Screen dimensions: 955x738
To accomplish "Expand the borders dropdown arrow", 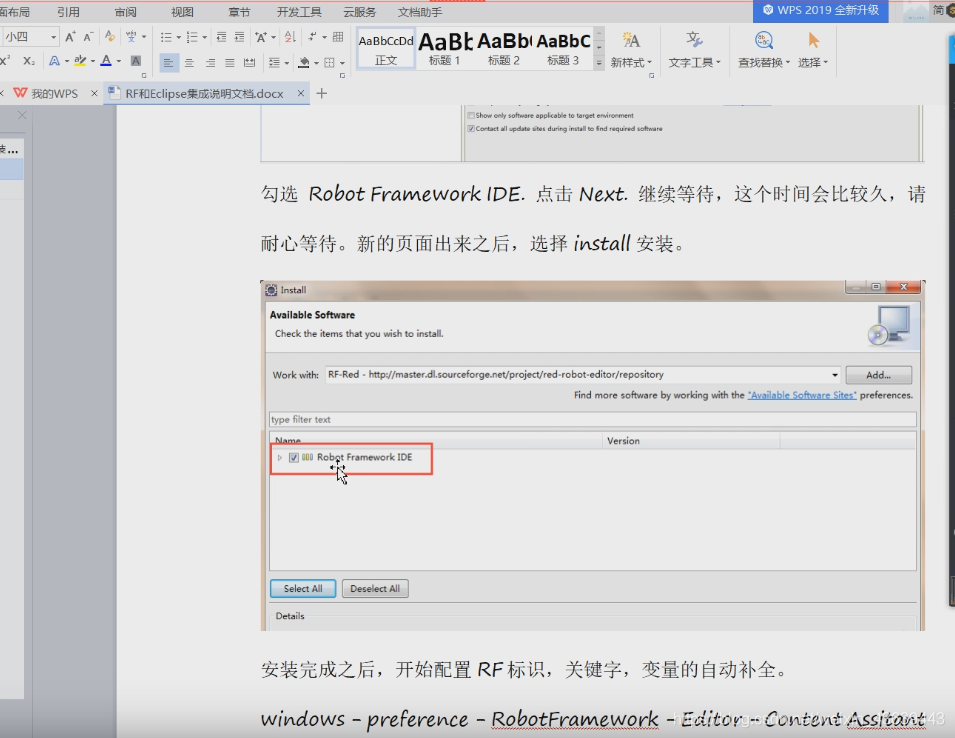I will (342, 63).
